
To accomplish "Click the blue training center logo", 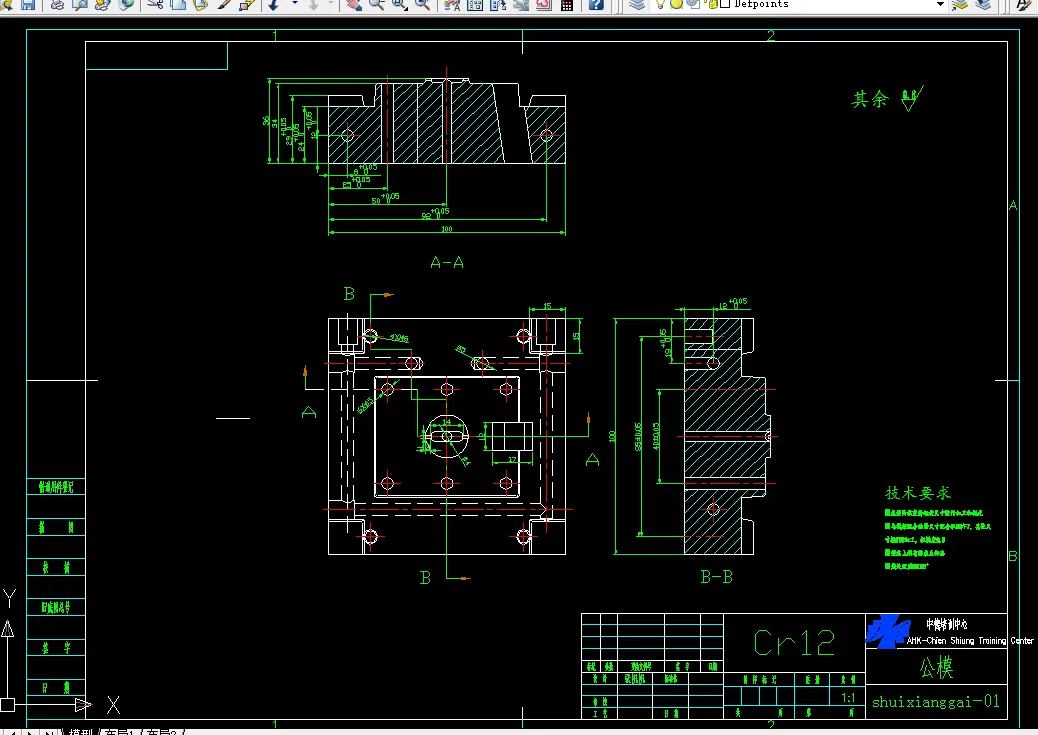I will [887, 632].
